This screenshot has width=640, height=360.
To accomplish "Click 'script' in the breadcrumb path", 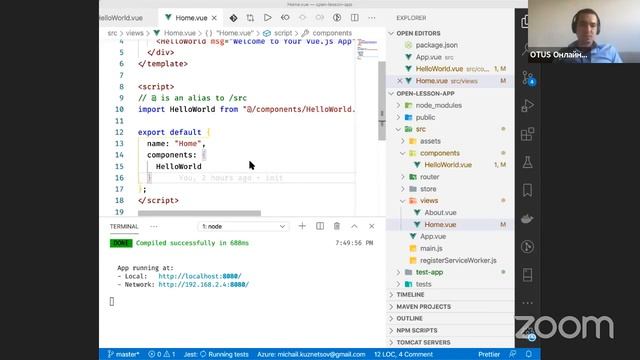I will pos(283,33).
